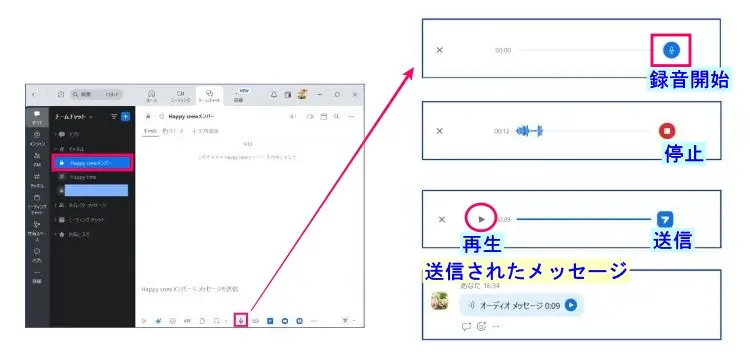The width and height of the screenshot is (750, 360).
Task: Open the chat header more options menu
Action: tap(351, 116)
